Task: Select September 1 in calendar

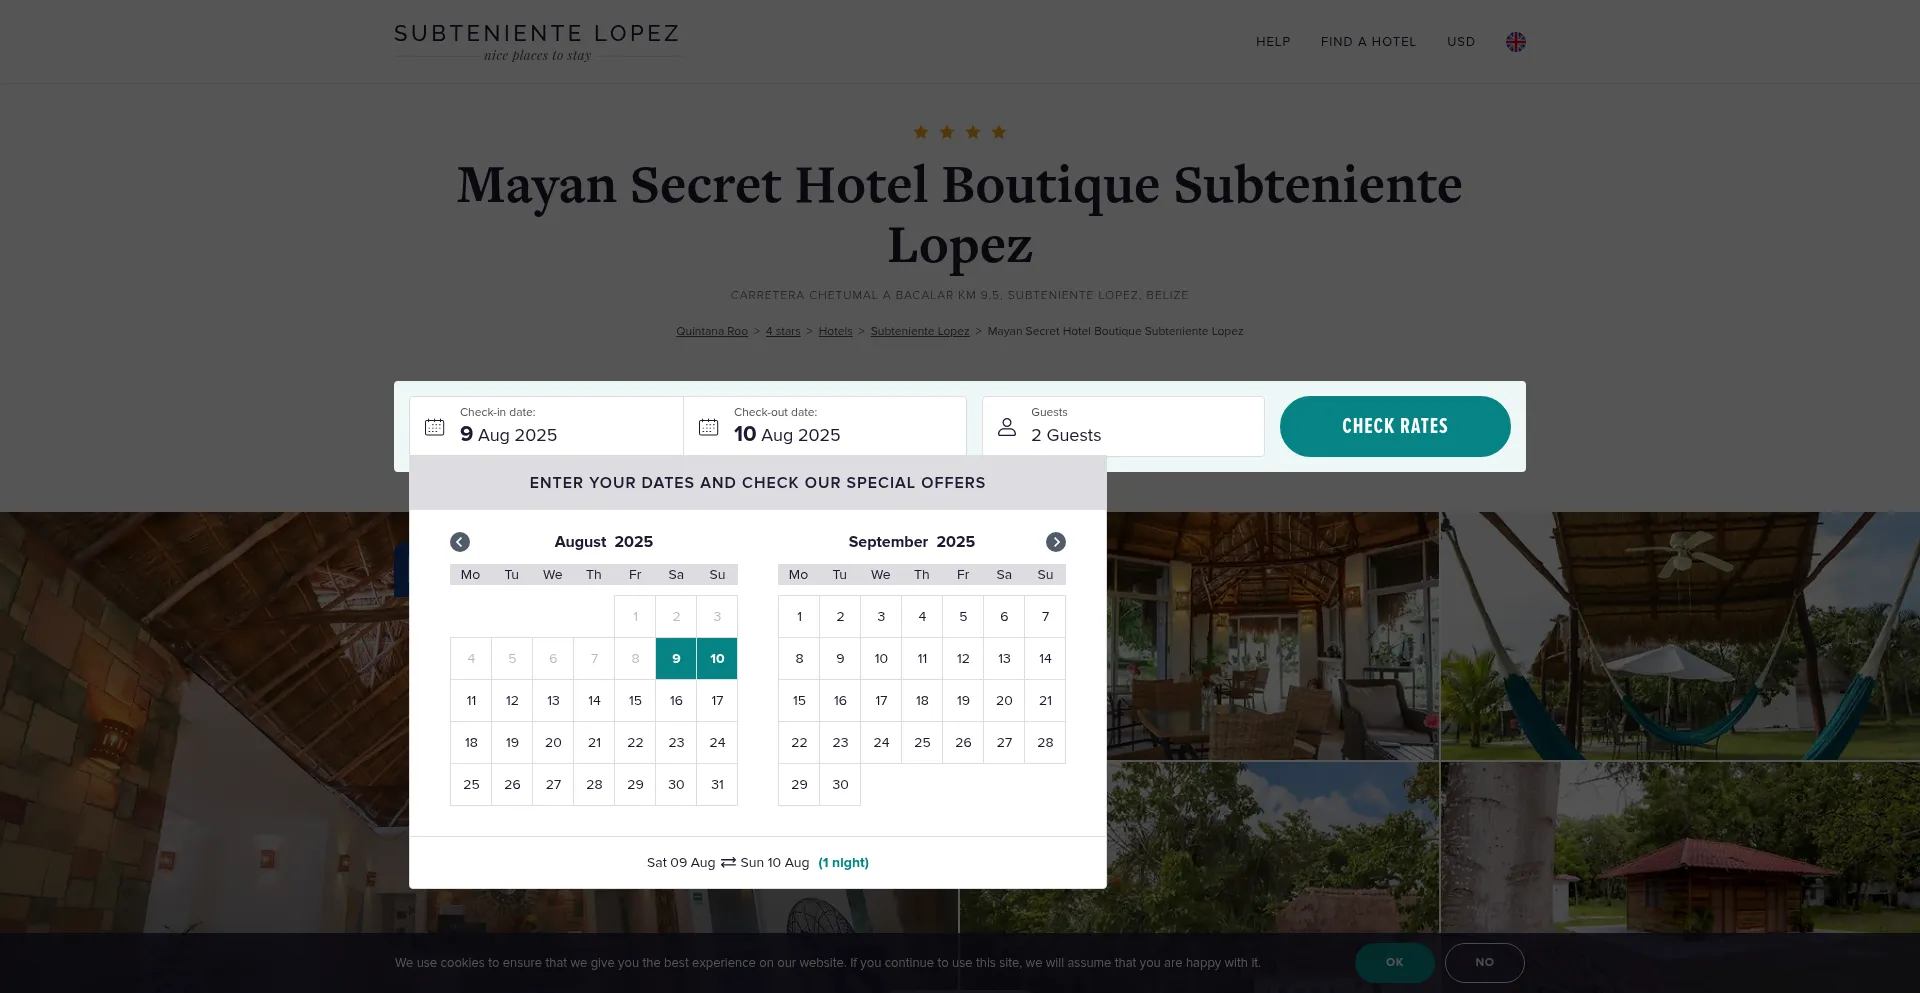Action: (x=799, y=617)
